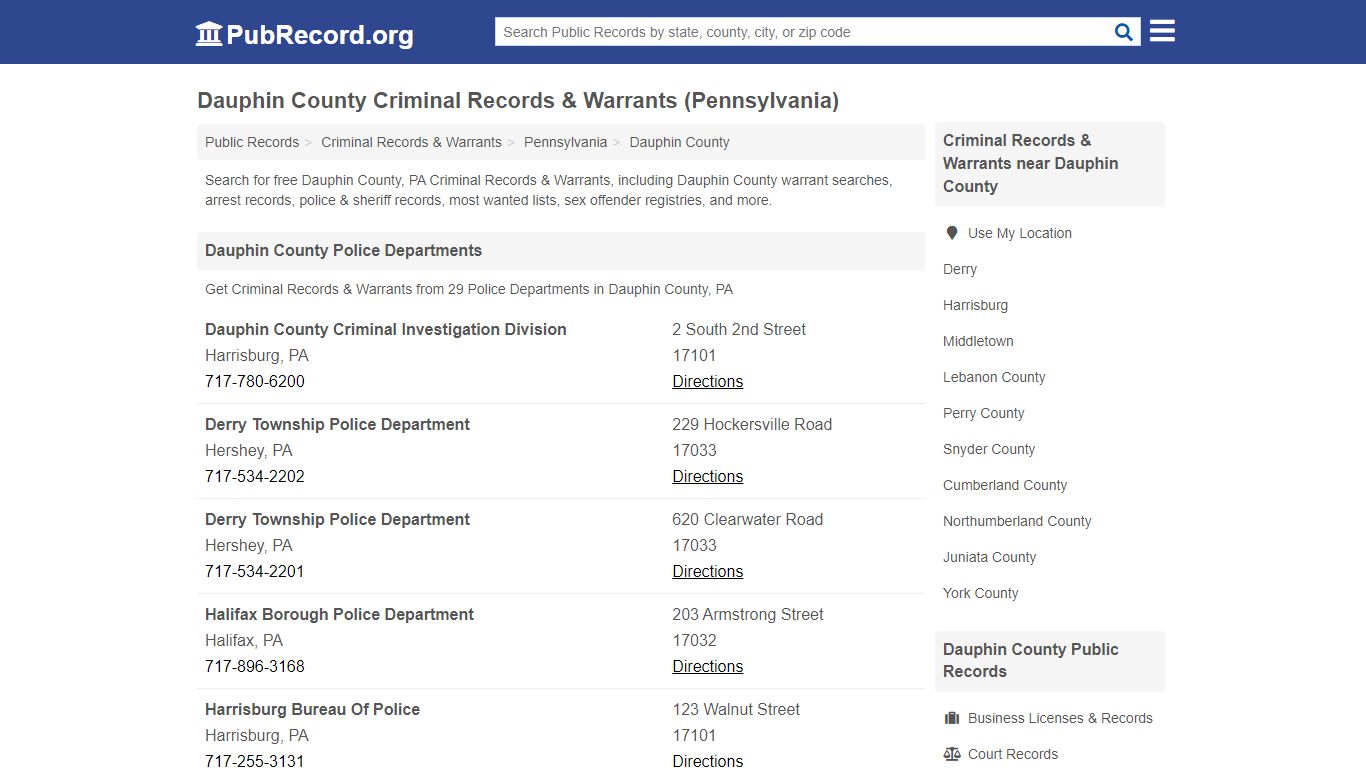Image resolution: width=1366 pixels, height=768 pixels.
Task: Click Use My Location
Action: (1019, 233)
